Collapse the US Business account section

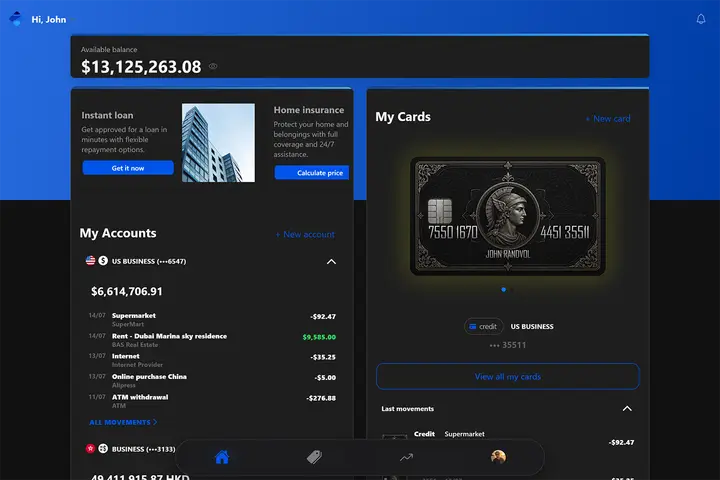[331, 262]
